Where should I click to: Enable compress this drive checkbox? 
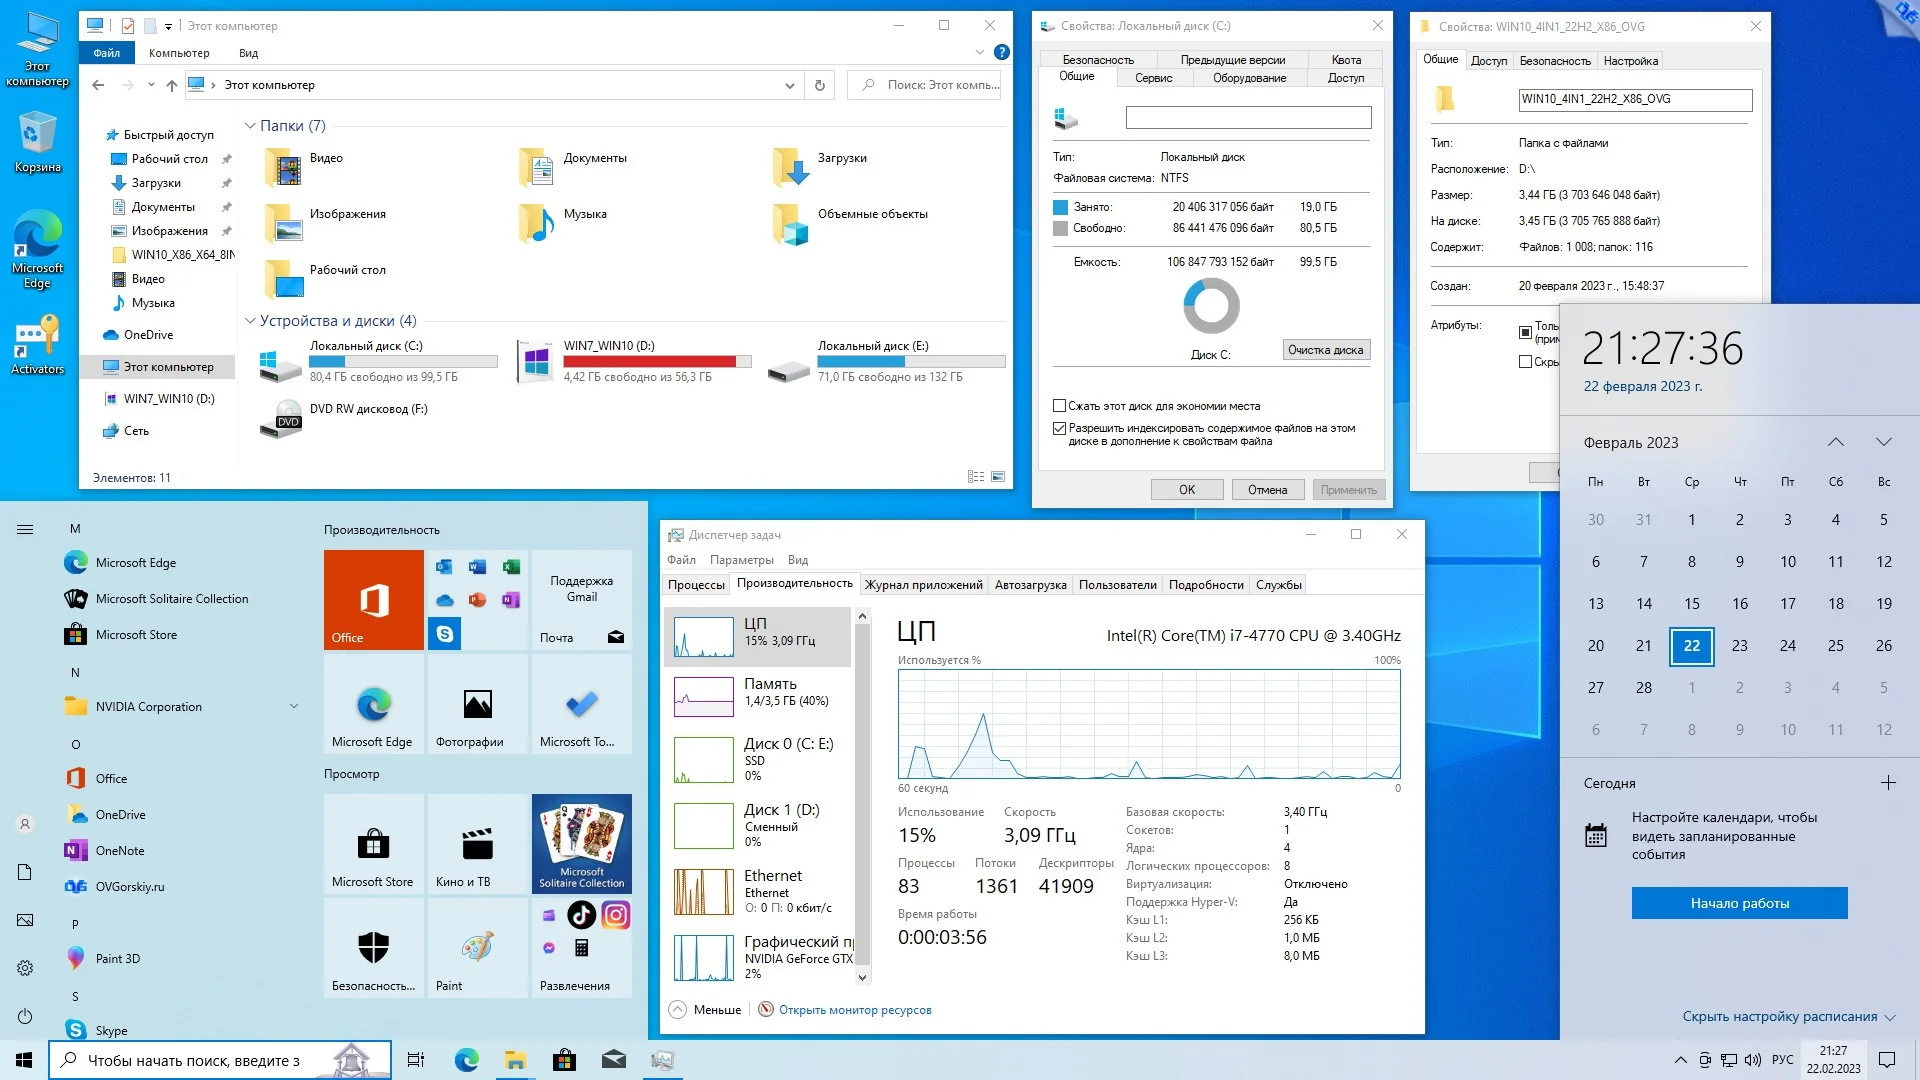(x=1059, y=406)
